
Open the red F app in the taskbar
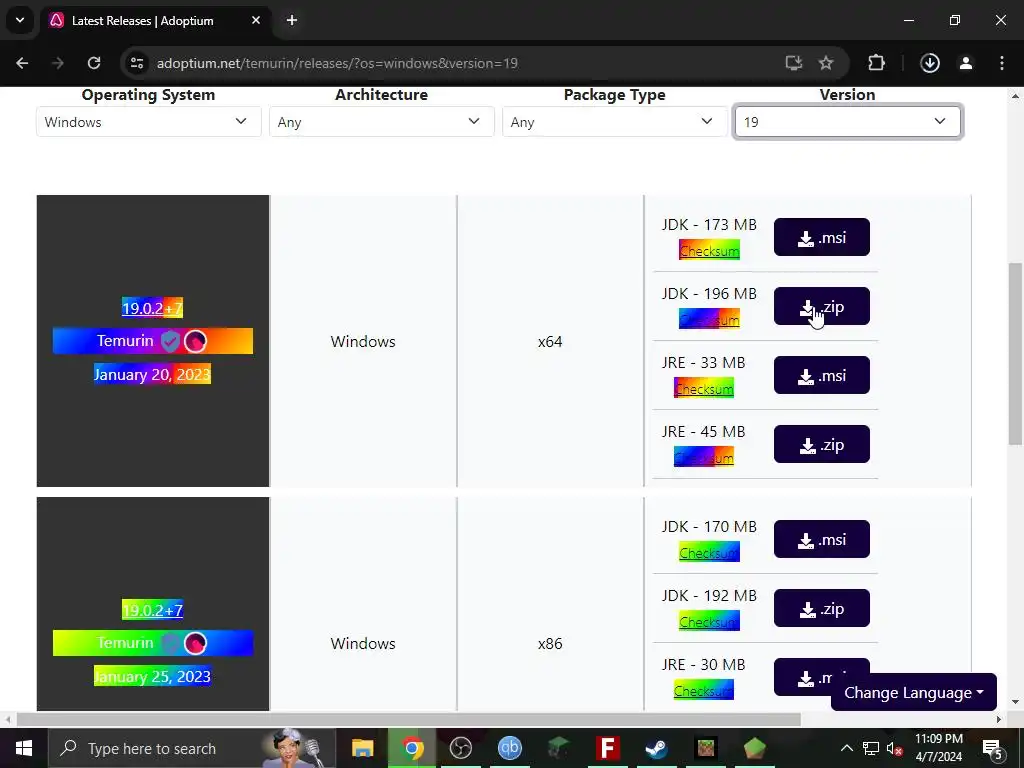pos(607,748)
